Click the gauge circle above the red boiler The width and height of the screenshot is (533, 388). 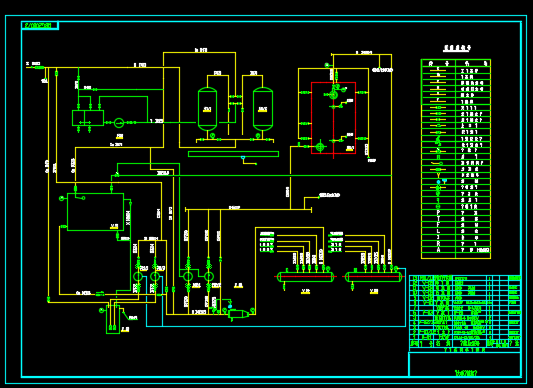(x=327, y=65)
